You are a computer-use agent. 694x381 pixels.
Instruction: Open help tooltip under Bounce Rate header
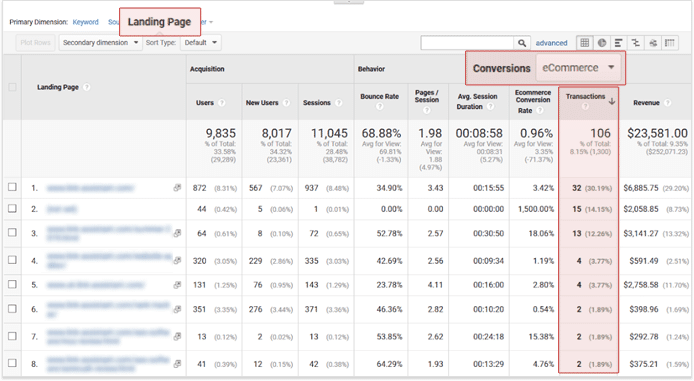coord(379,107)
